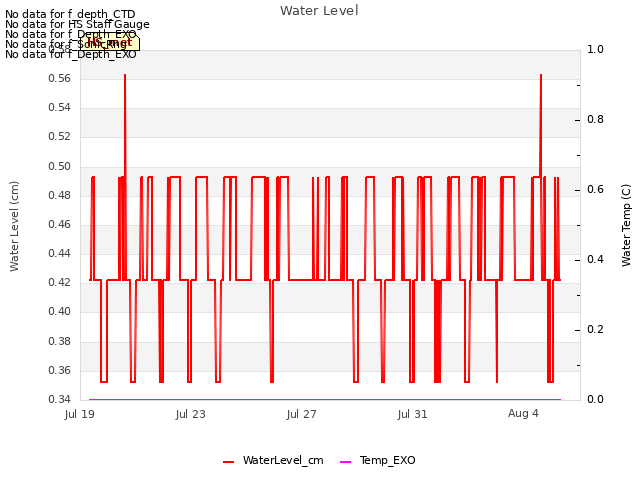Click the Water Temp (C) axis label

click(626, 225)
